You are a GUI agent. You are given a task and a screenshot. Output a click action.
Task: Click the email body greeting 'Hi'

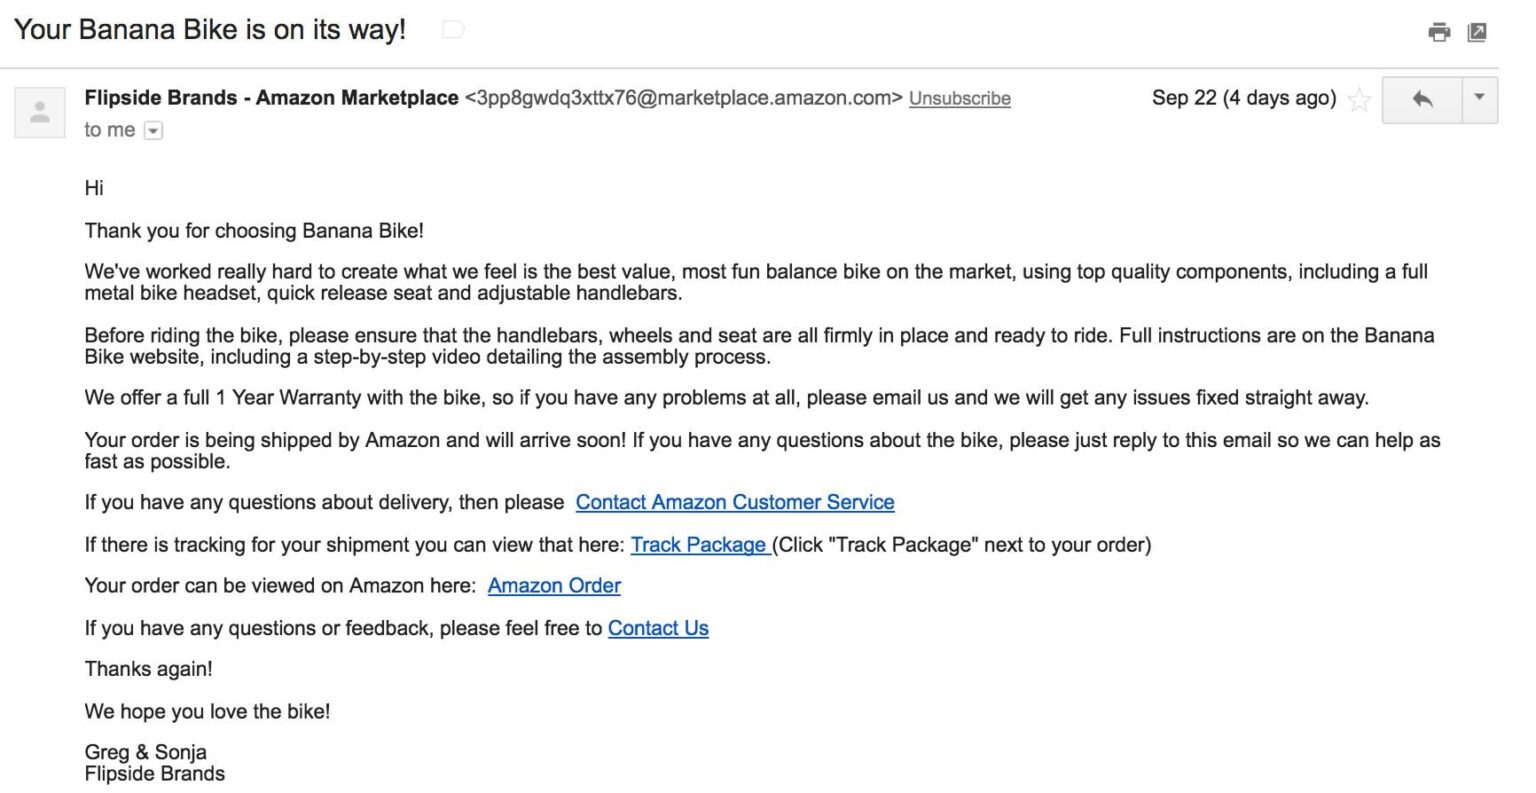coord(95,188)
